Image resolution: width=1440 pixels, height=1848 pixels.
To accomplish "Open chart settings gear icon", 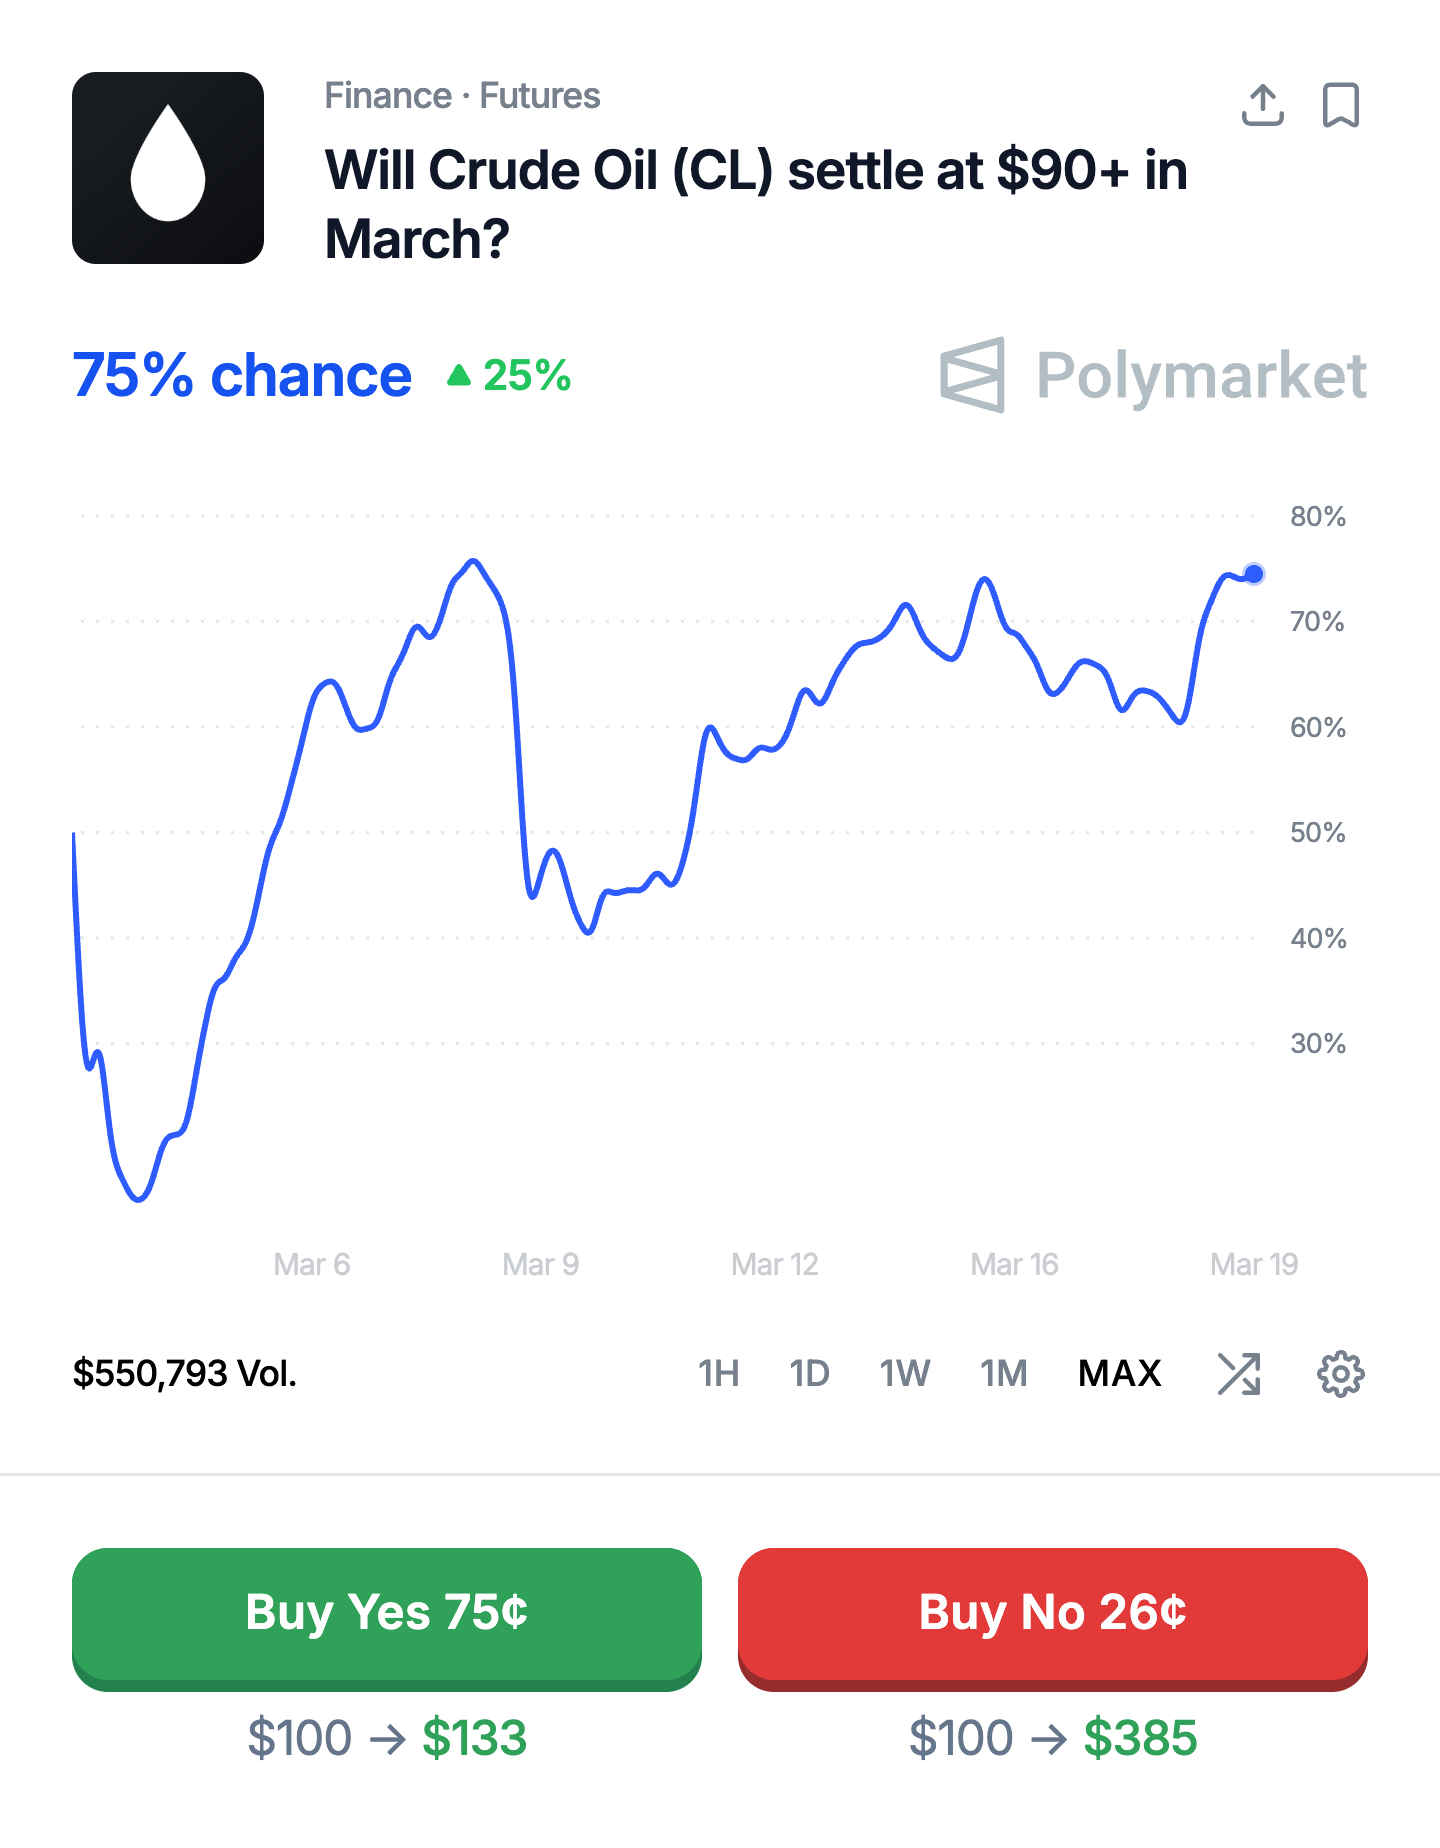I will (x=1340, y=1374).
